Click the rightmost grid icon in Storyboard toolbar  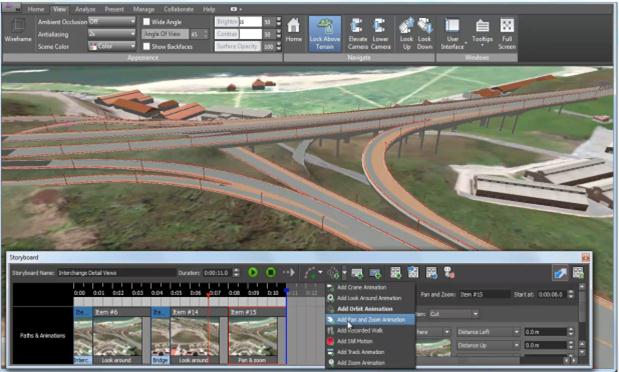point(578,272)
